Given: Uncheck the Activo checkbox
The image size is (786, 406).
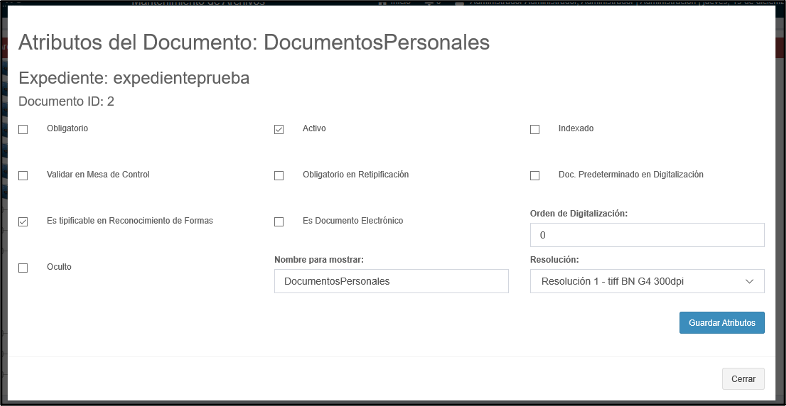Looking at the screenshot, I should (279, 130).
